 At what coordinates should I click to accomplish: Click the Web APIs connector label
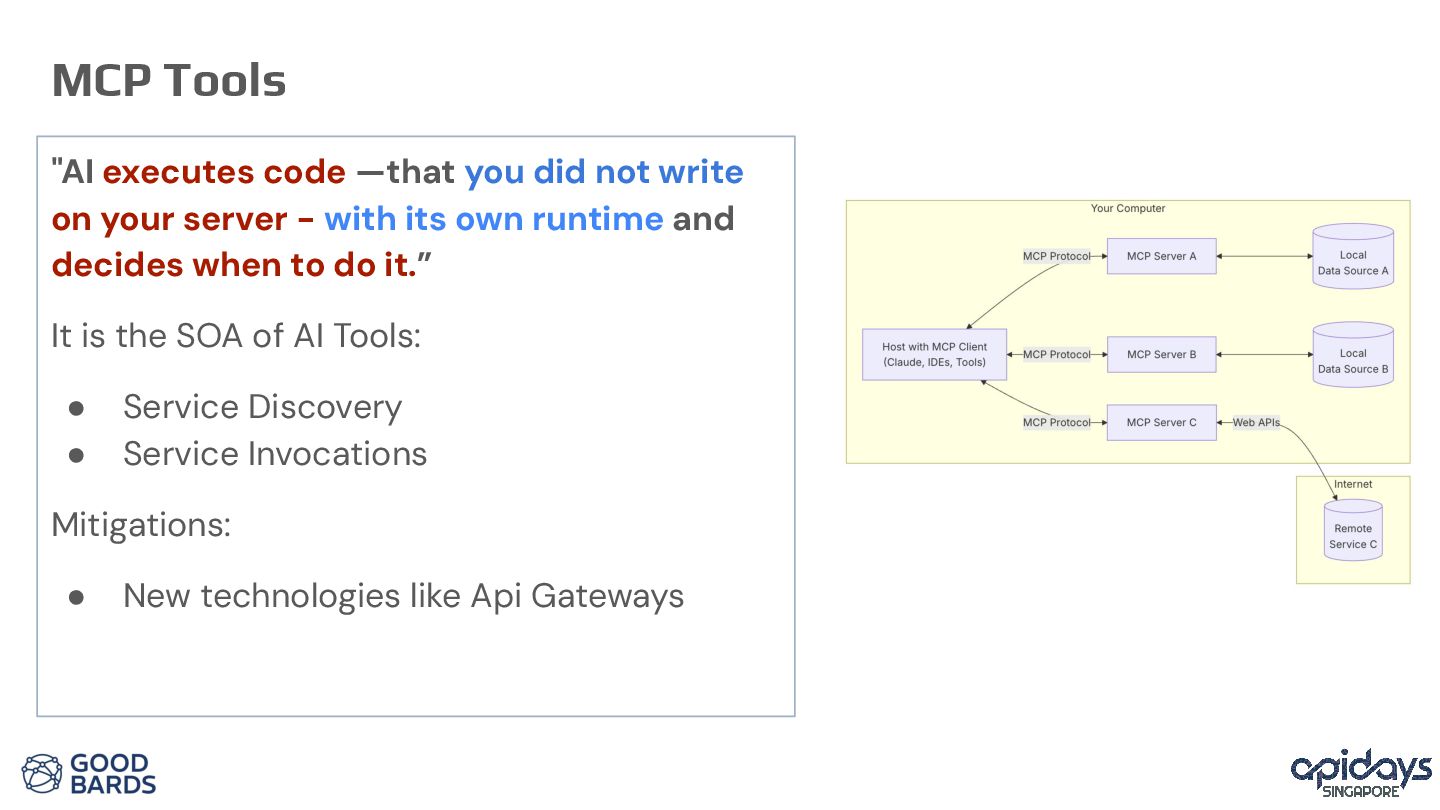(1256, 422)
